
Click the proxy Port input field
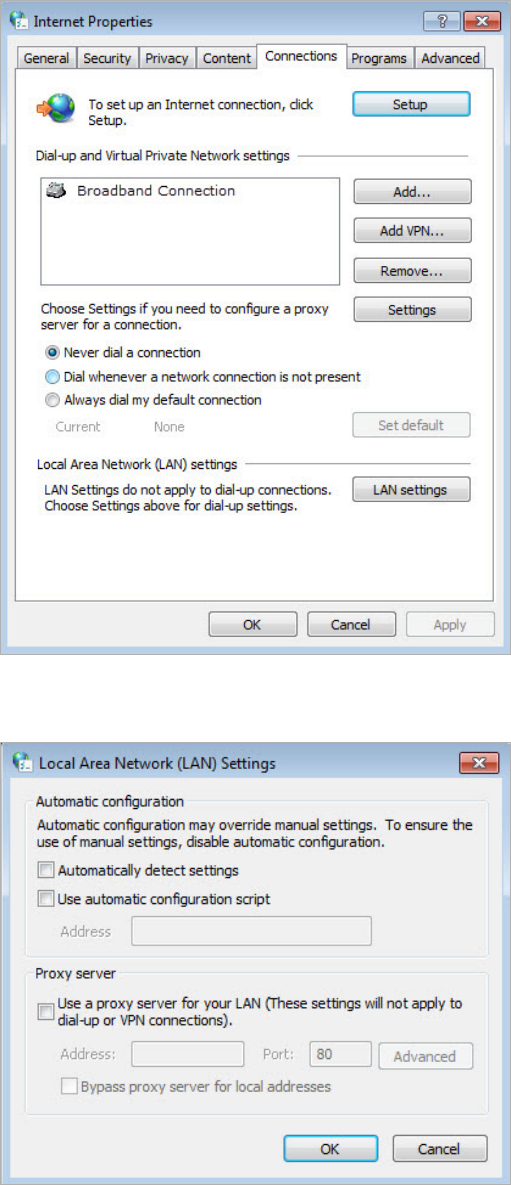341,1055
